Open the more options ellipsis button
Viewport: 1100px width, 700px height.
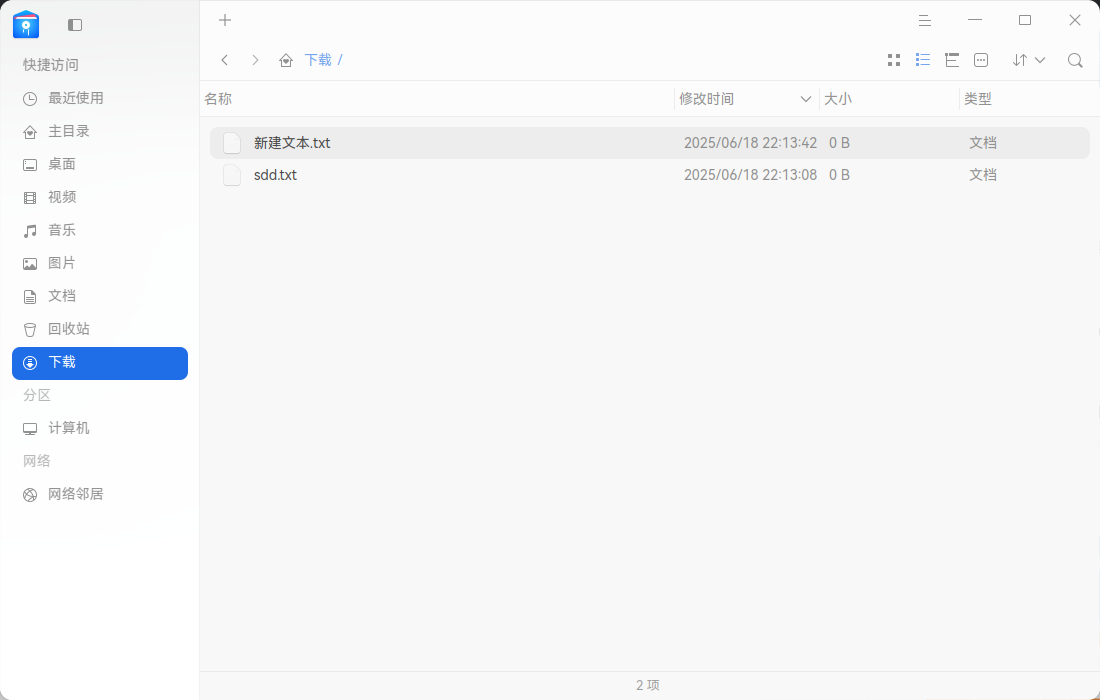point(981,60)
